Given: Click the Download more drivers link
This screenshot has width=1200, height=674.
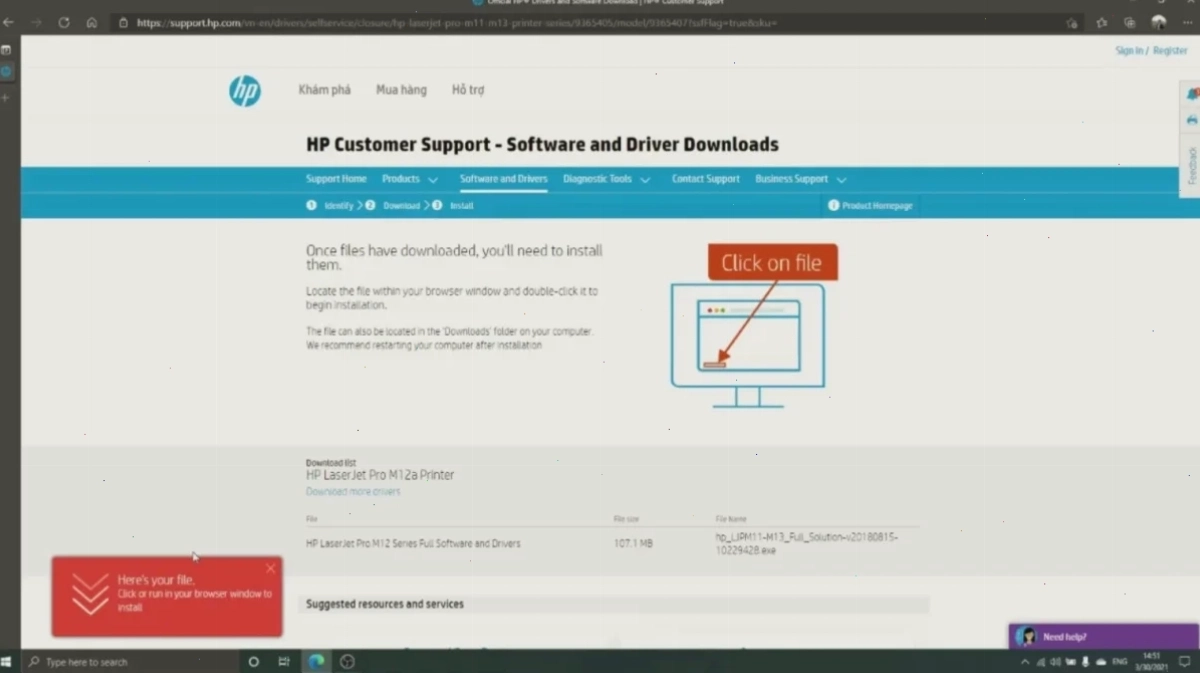Looking at the screenshot, I should coord(353,492).
